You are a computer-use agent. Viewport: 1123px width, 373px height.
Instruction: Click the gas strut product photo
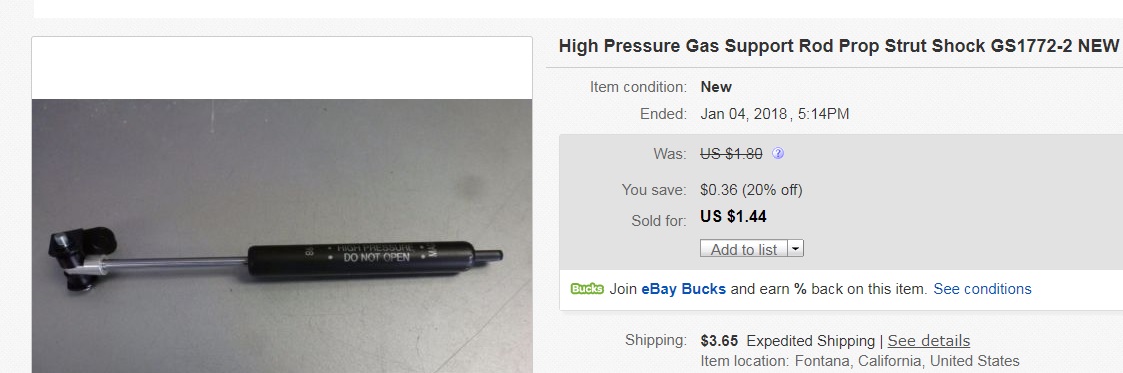click(282, 236)
